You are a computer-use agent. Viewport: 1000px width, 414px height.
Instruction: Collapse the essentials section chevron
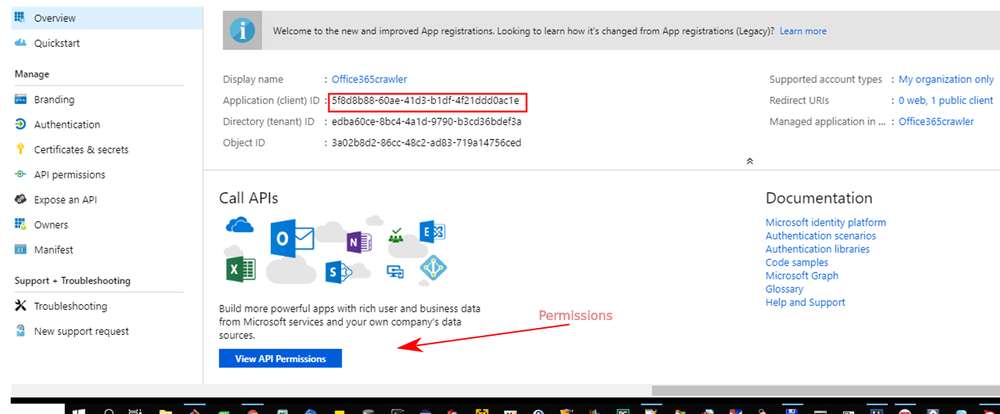[749, 161]
